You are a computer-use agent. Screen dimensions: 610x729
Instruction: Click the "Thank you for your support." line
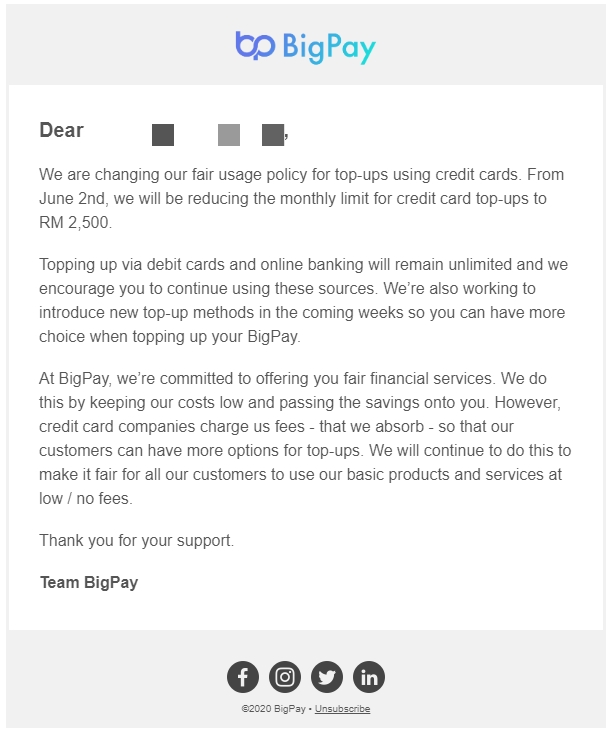(x=137, y=540)
